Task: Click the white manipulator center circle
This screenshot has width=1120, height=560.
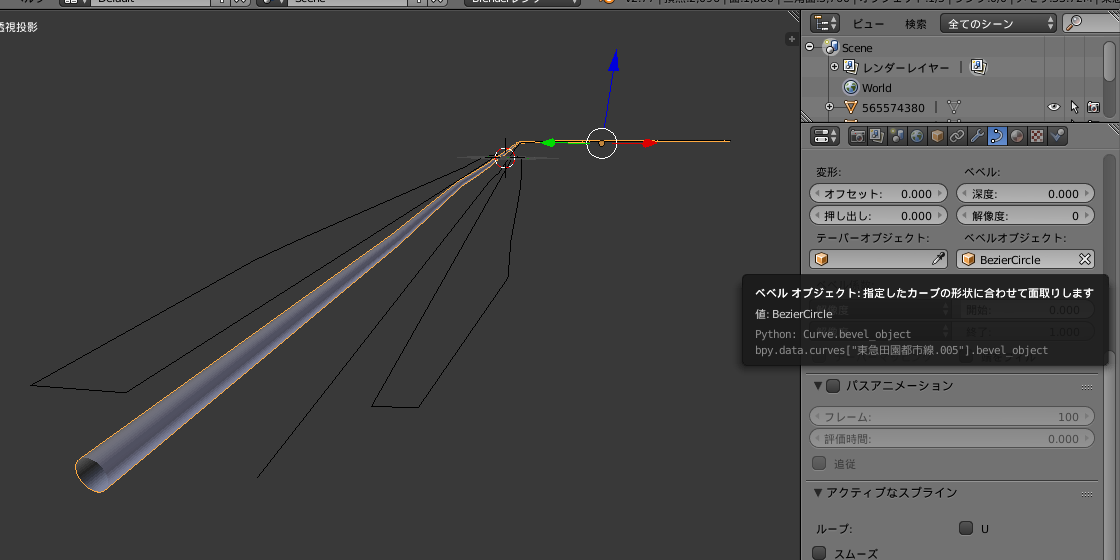Action: (601, 144)
